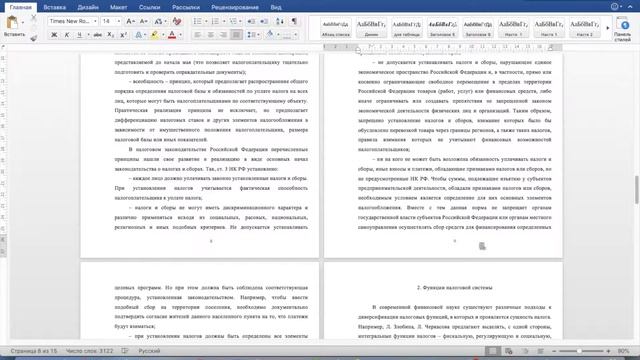
Task: Click the multilevel list icon
Action: pyautogui.click(x=233, y=21)
